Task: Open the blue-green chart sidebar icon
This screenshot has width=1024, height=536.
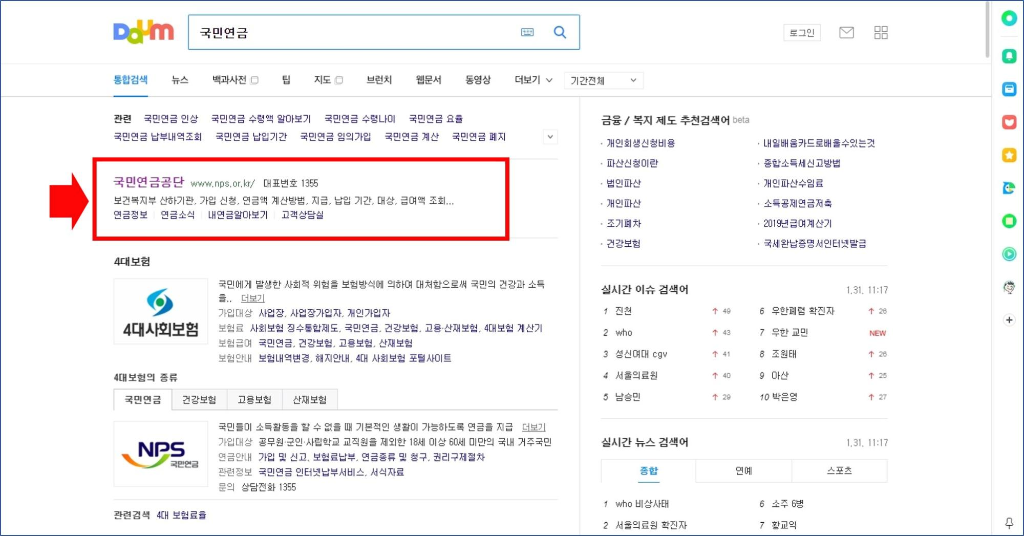Action: [x=1009, y=188]
